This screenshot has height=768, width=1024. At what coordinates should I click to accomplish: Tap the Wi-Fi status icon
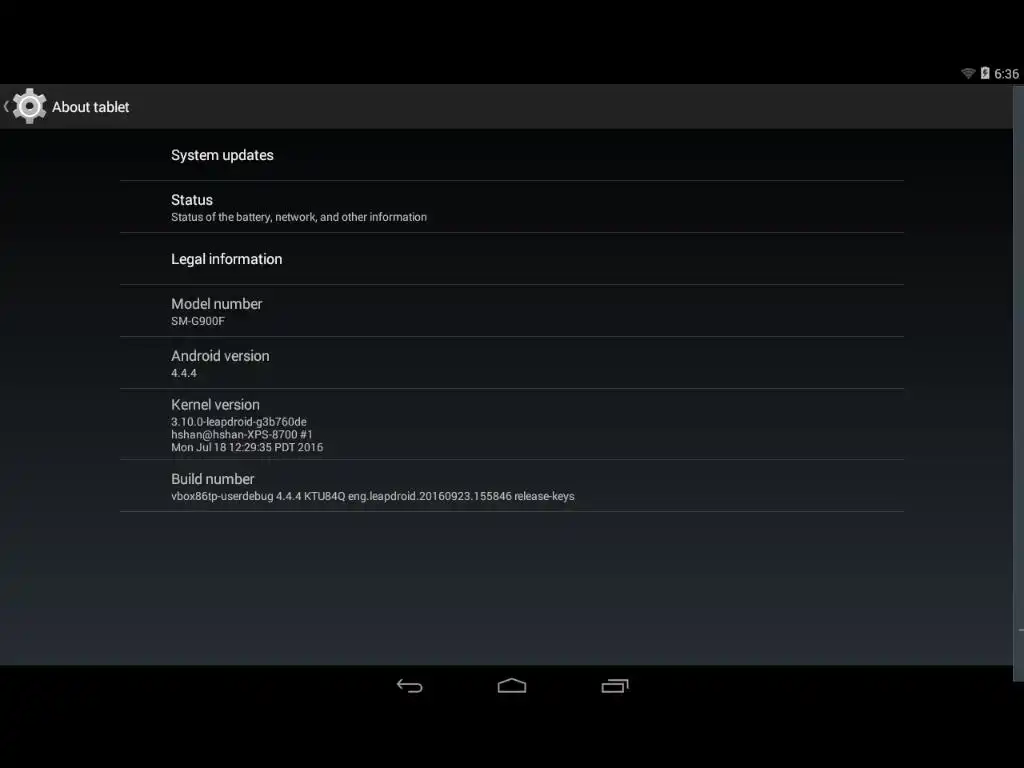coord(968,73)
